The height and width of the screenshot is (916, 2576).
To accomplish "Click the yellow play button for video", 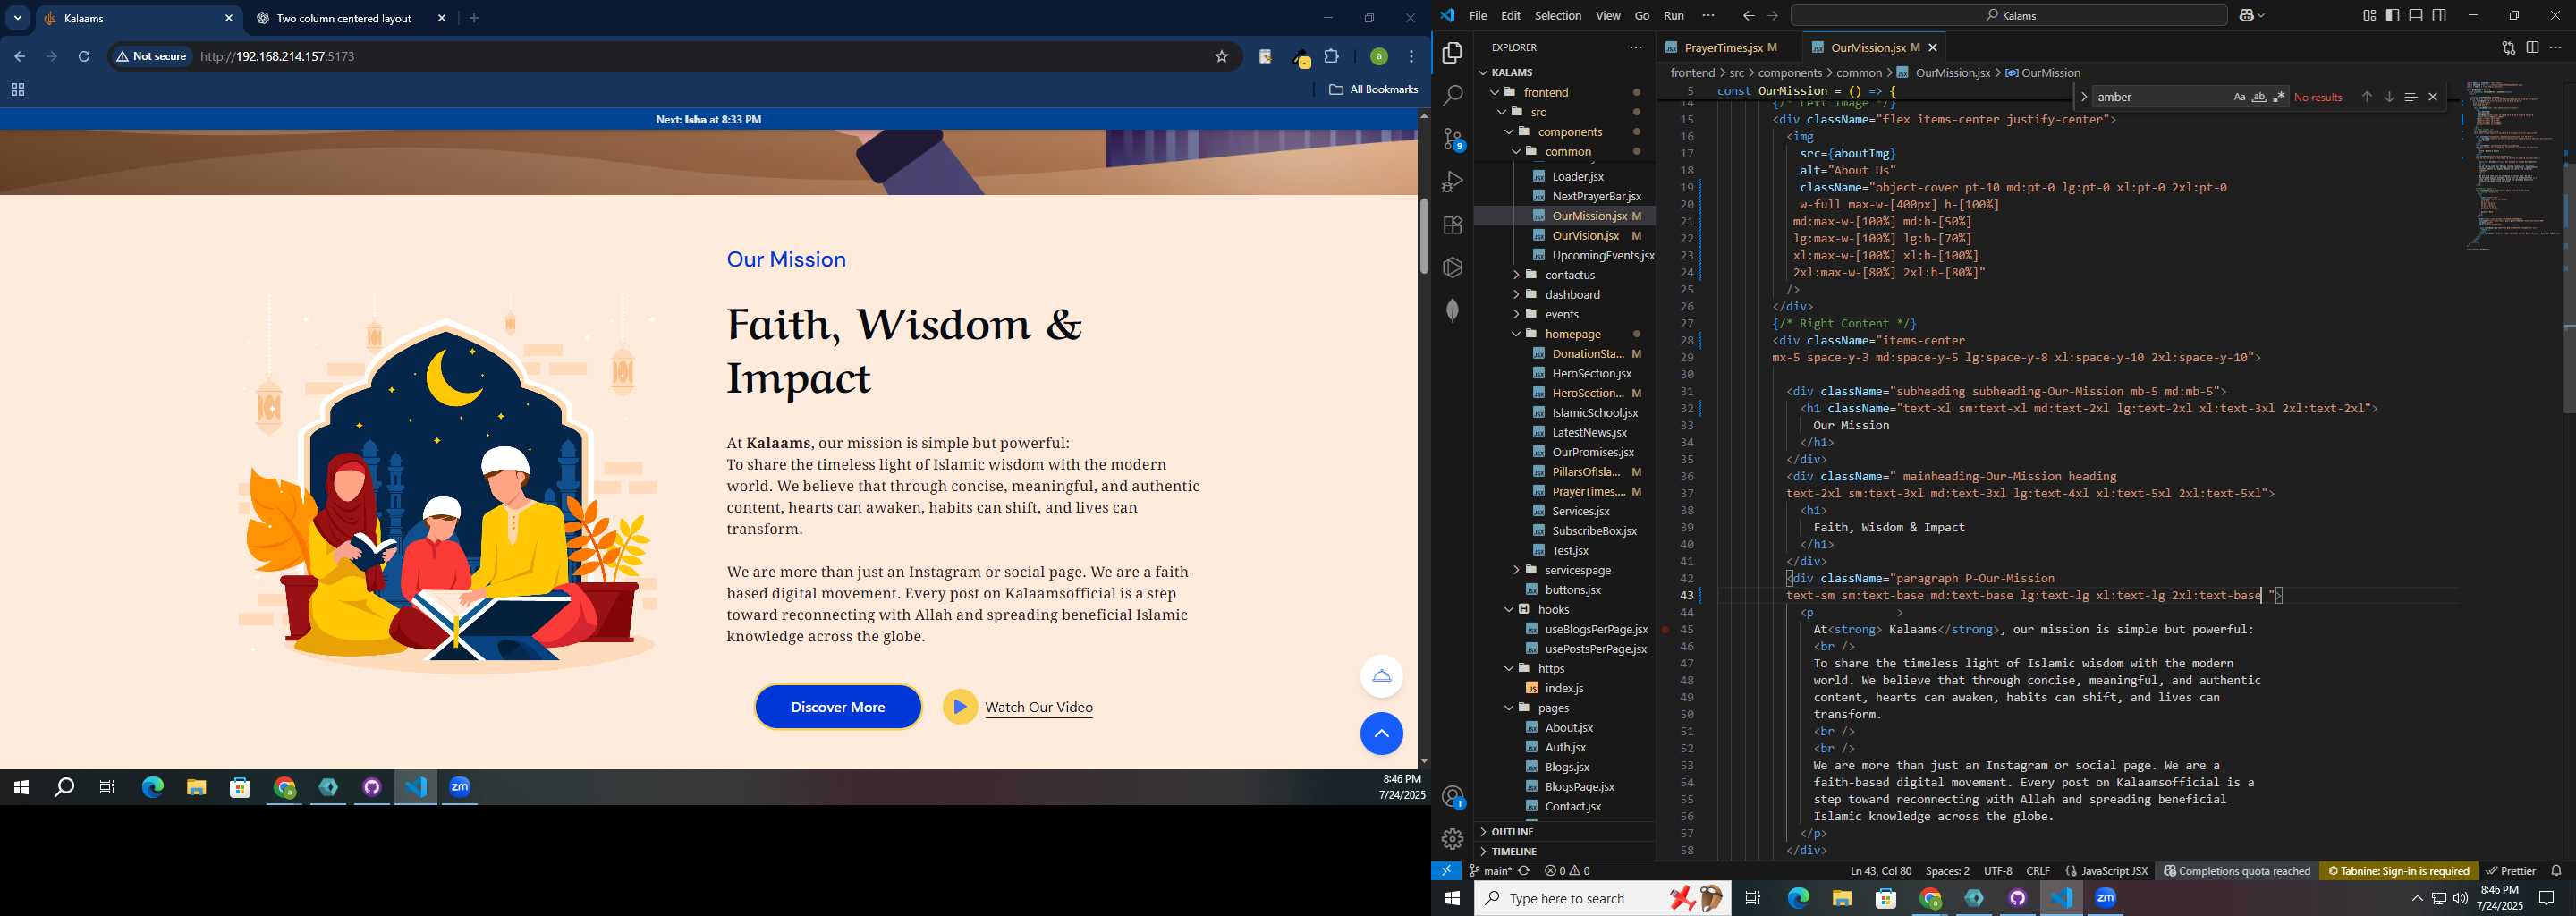I will coord(959,707).
